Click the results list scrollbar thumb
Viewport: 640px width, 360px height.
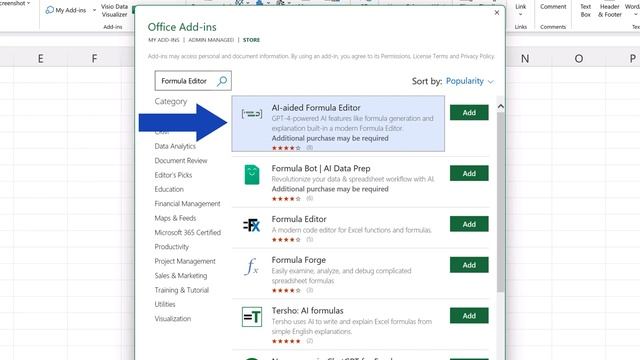pyautogui.click(x=500, y=202)
